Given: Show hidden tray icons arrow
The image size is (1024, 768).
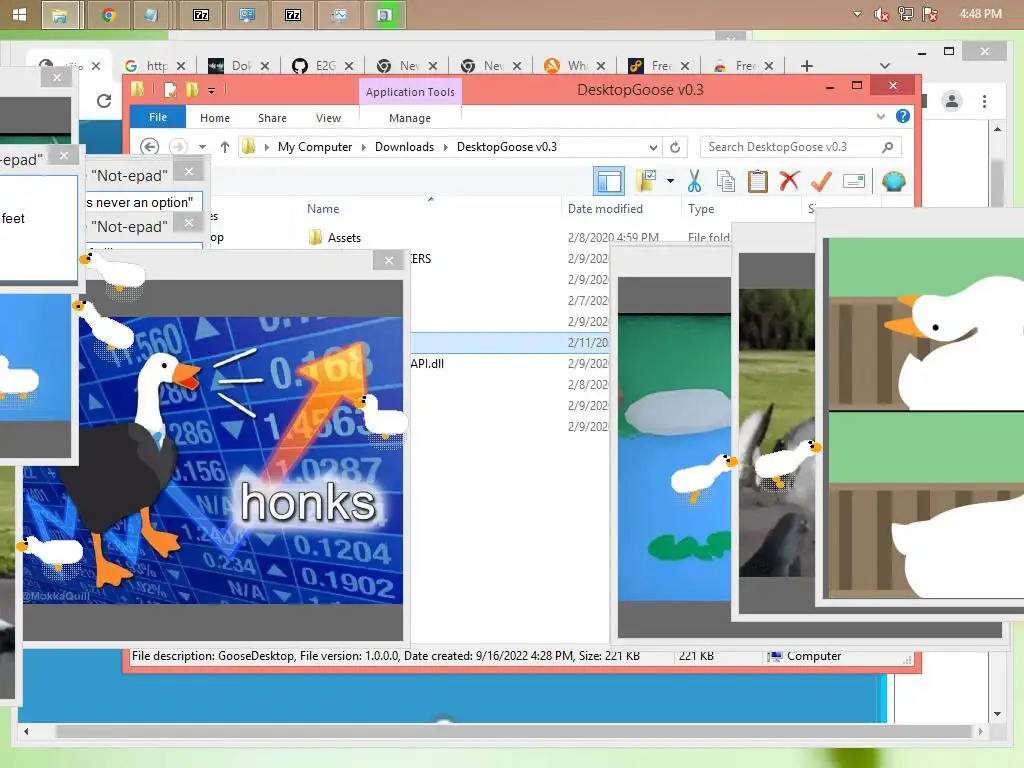Looking at the screenshot, I should [x=857, y=14].
